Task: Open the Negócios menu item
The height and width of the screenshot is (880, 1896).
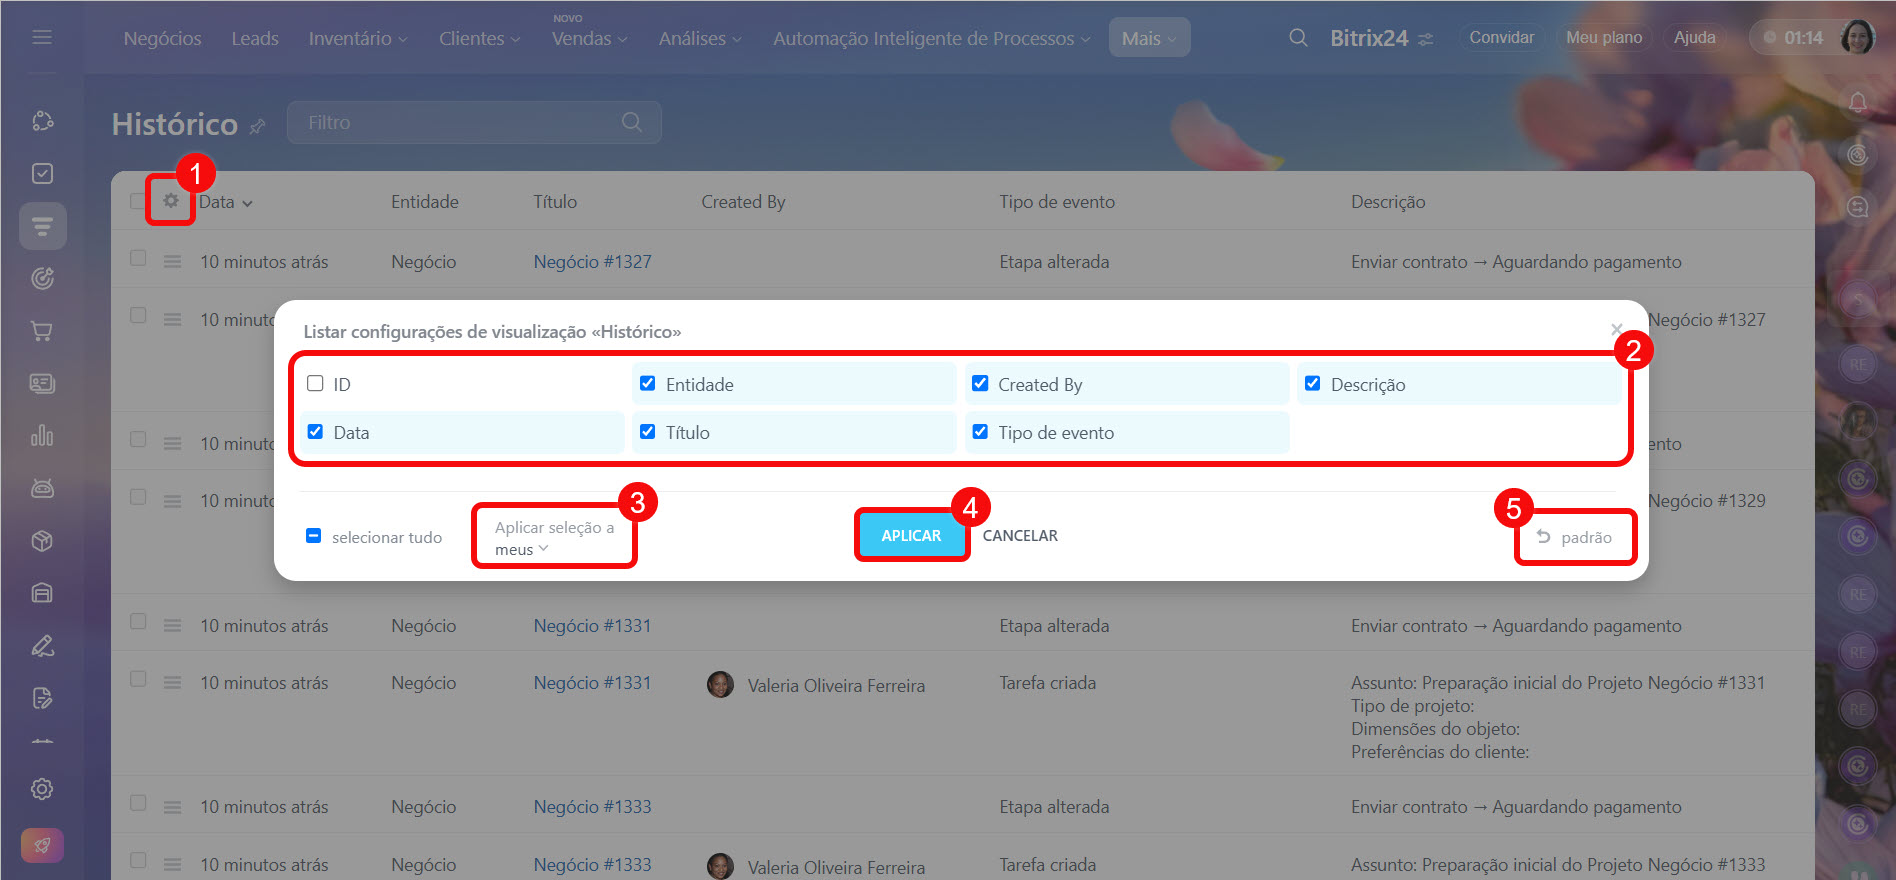Action: coord(162,38)
